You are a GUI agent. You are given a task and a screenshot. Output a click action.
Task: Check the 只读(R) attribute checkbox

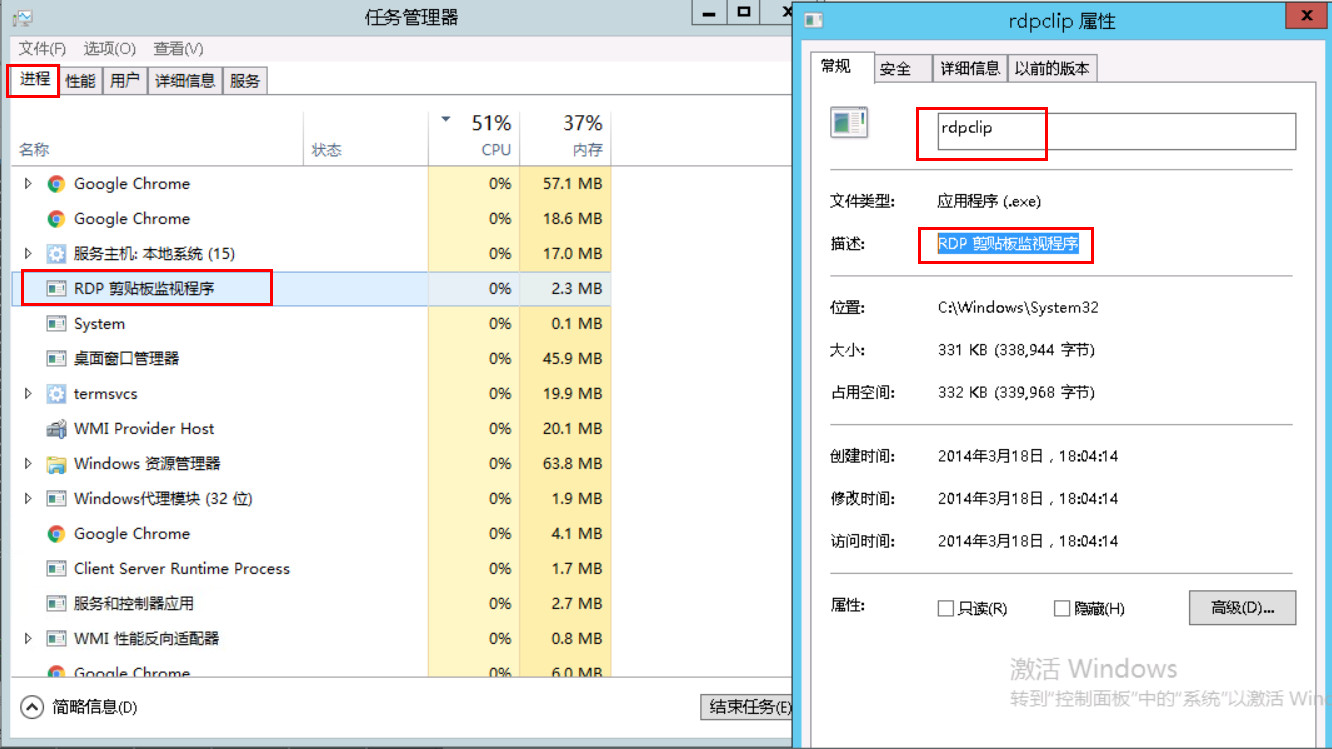[x=945, y=608]
